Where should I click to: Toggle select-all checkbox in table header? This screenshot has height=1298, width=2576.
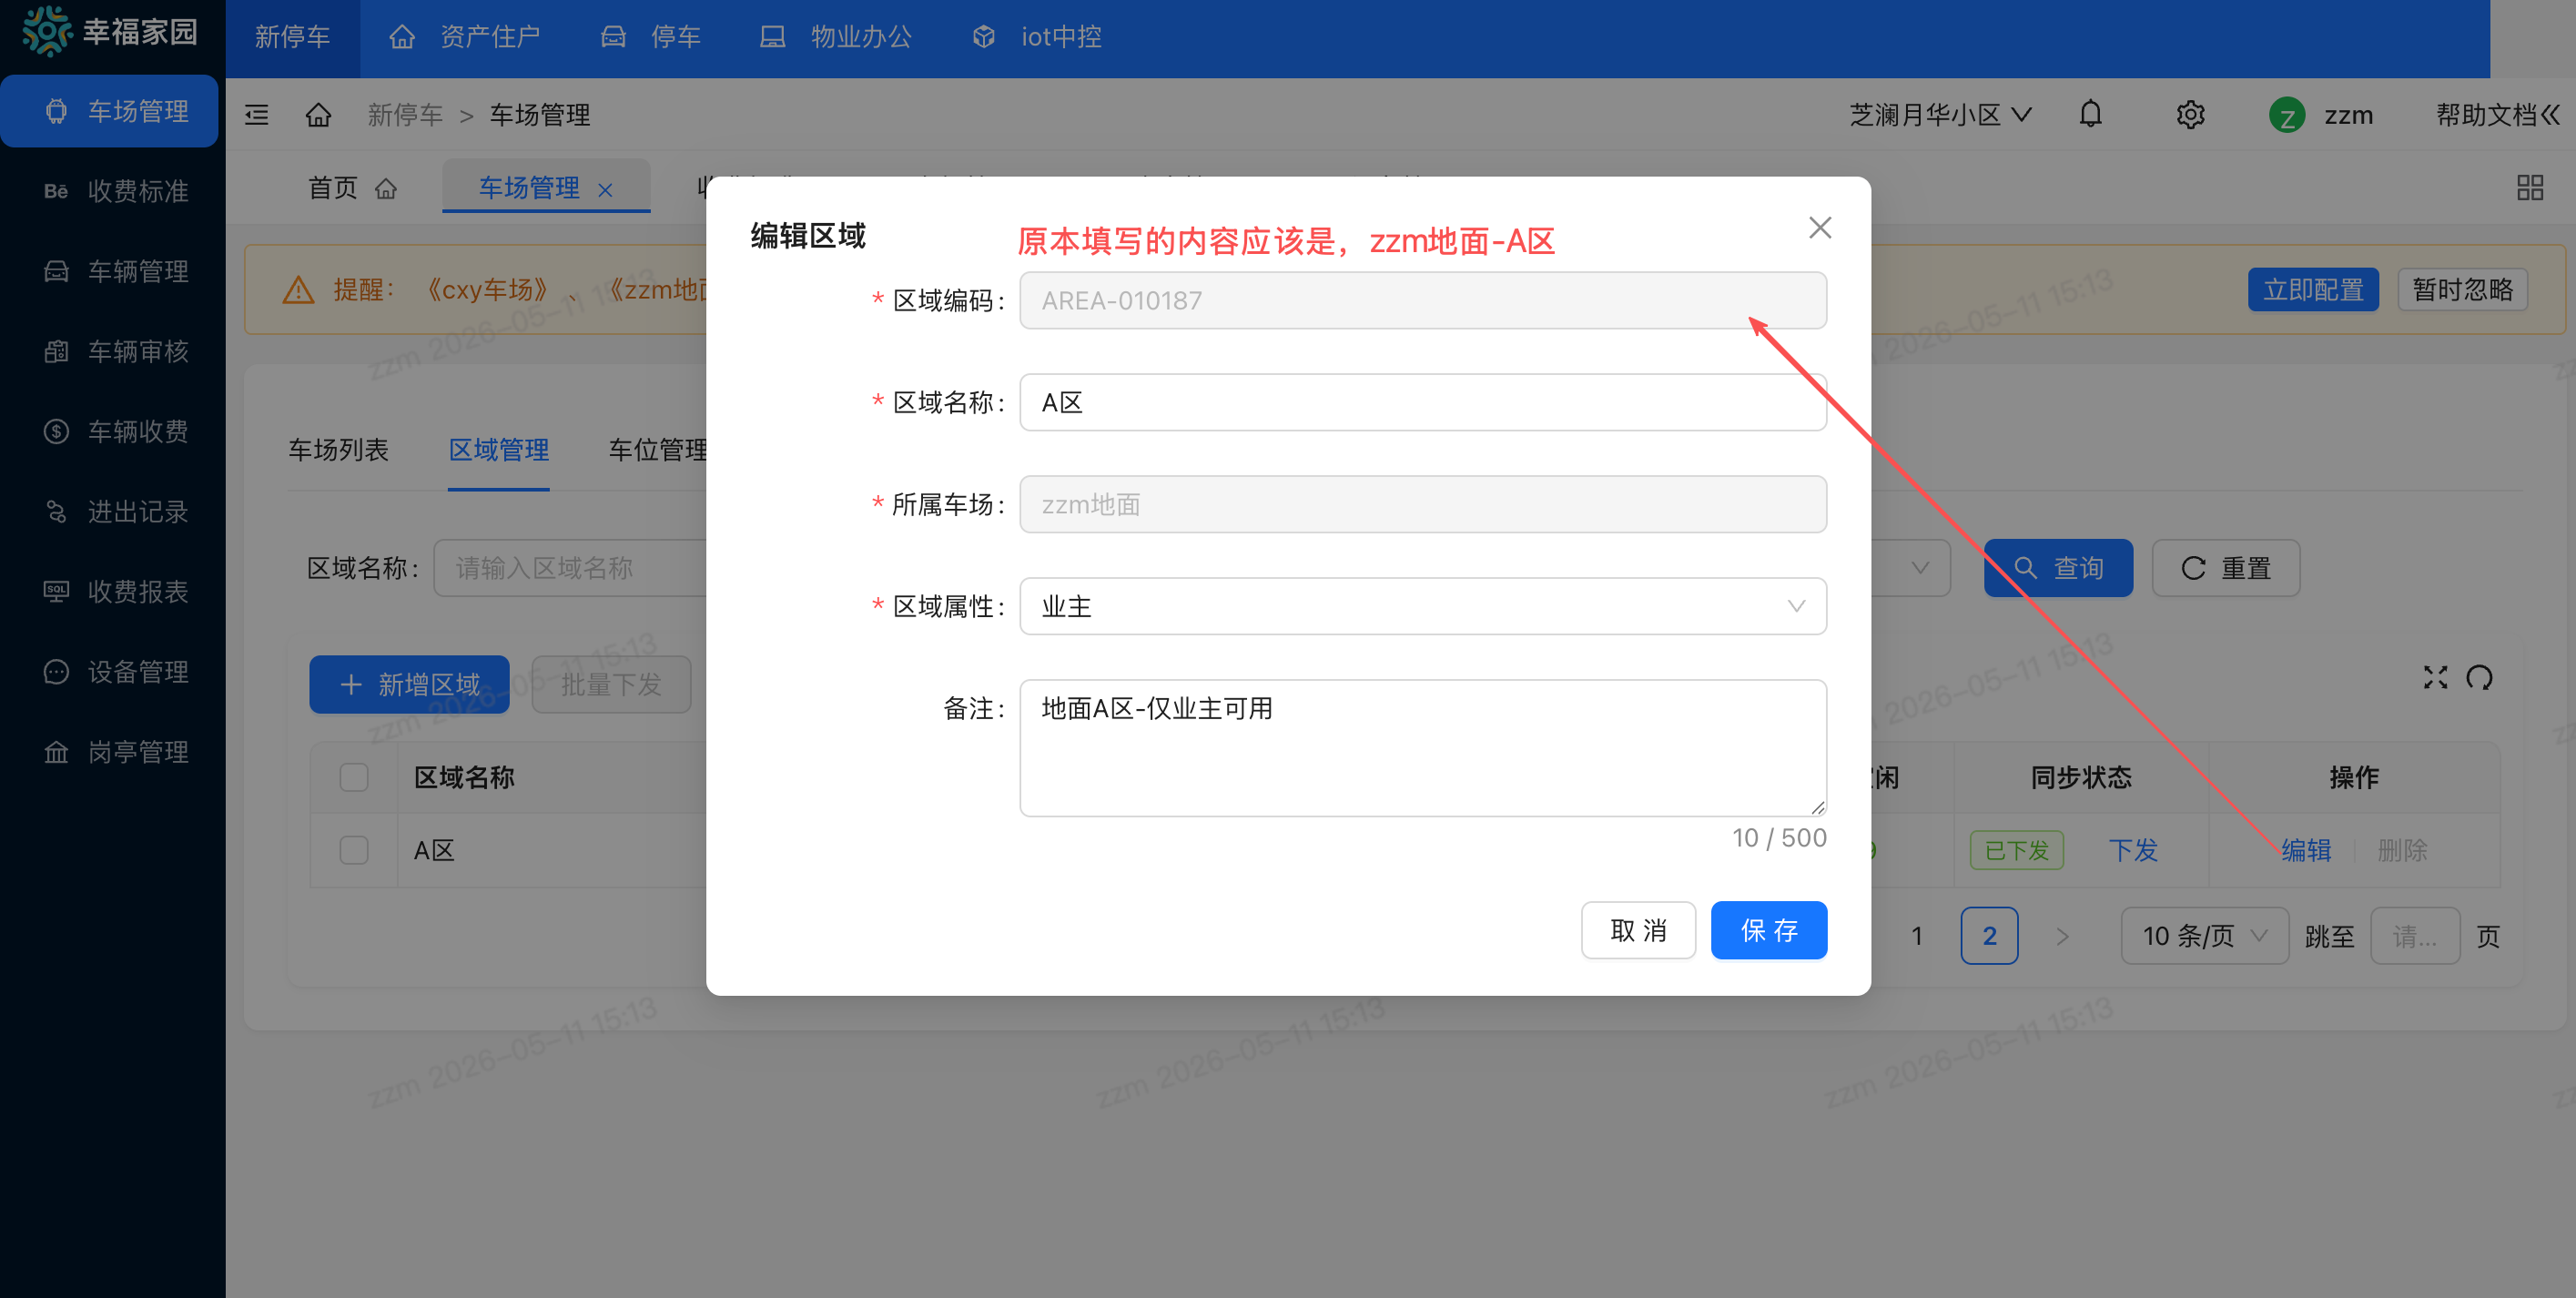(354, 777)
